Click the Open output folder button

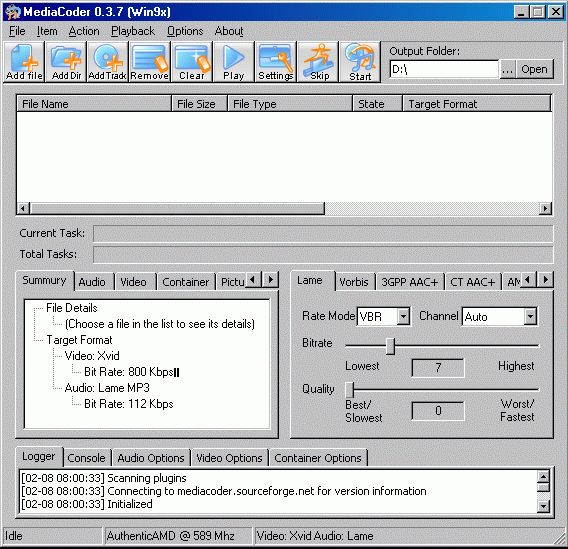click(x=534, y=69)
